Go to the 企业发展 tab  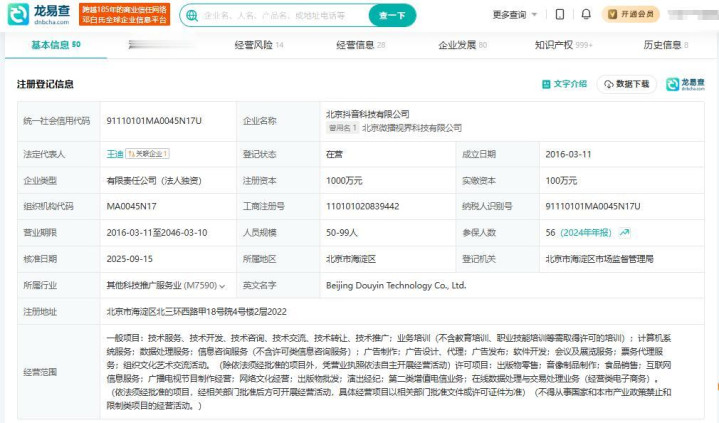462,45
